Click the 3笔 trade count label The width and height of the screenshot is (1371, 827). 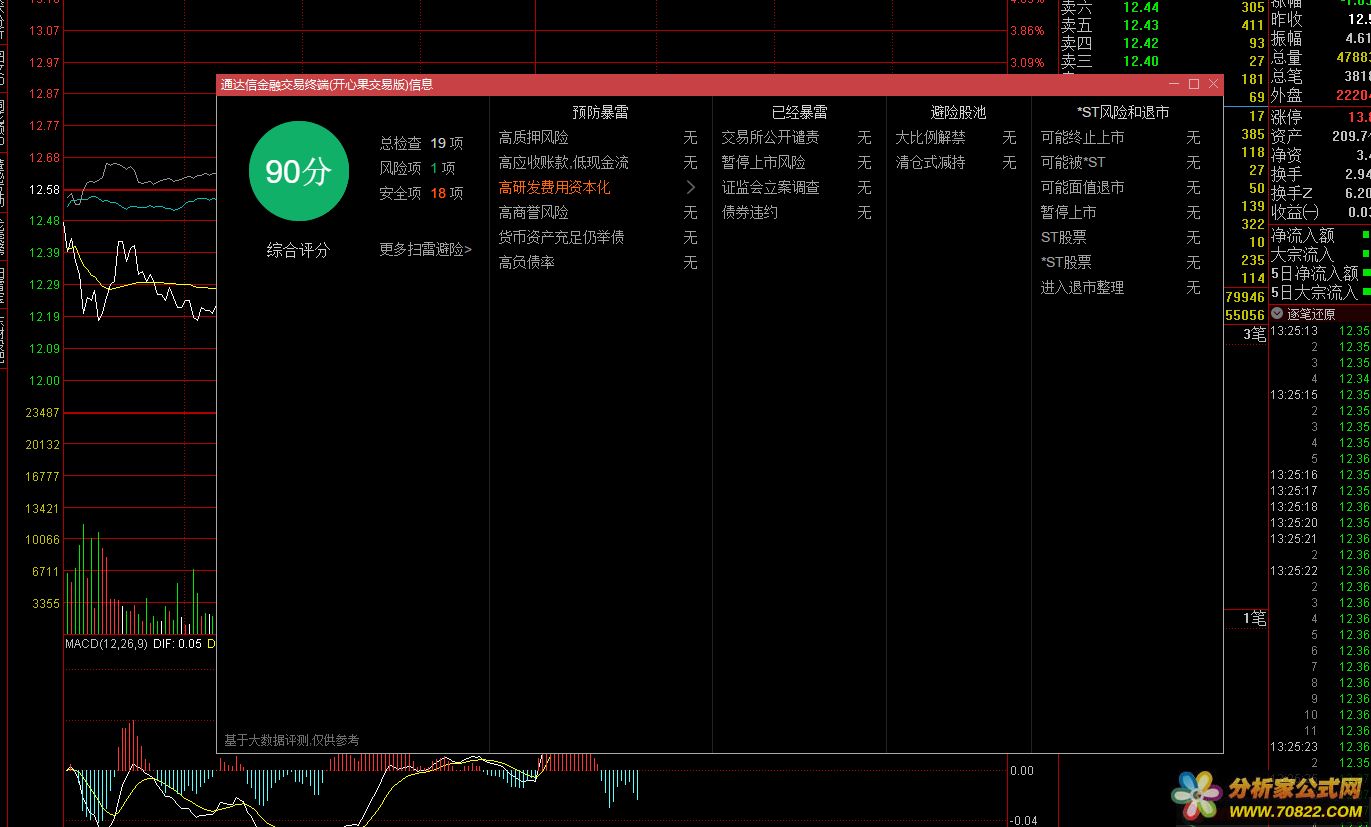pyautogui.click(x=1254, y=334)
